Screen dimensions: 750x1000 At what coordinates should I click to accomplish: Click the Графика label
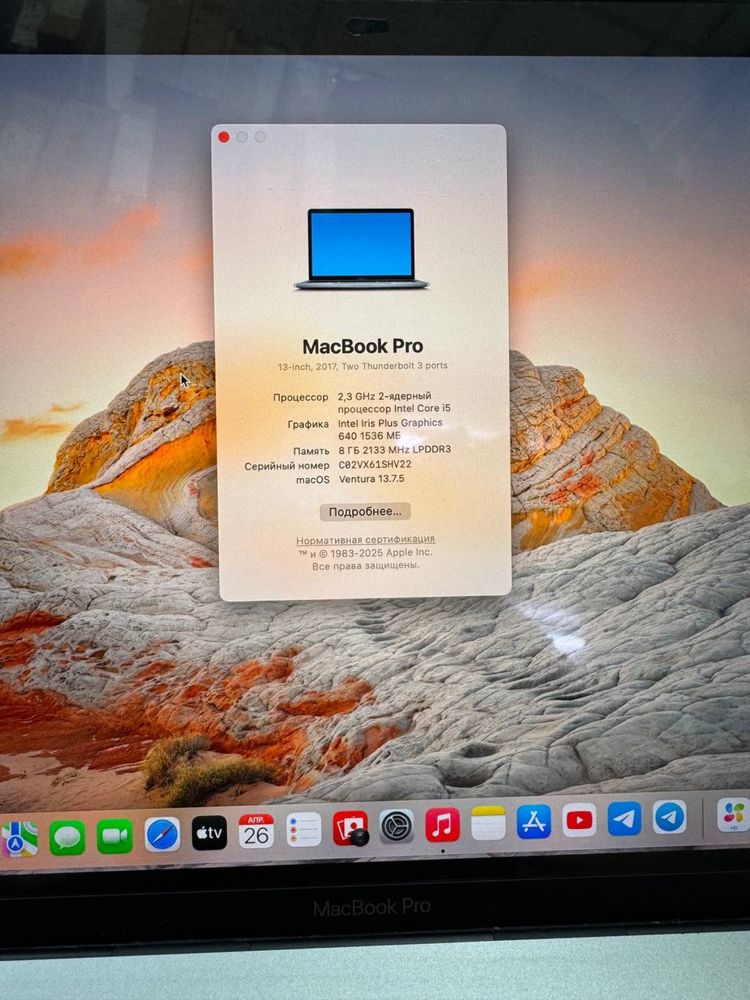(x=308, y=424)
